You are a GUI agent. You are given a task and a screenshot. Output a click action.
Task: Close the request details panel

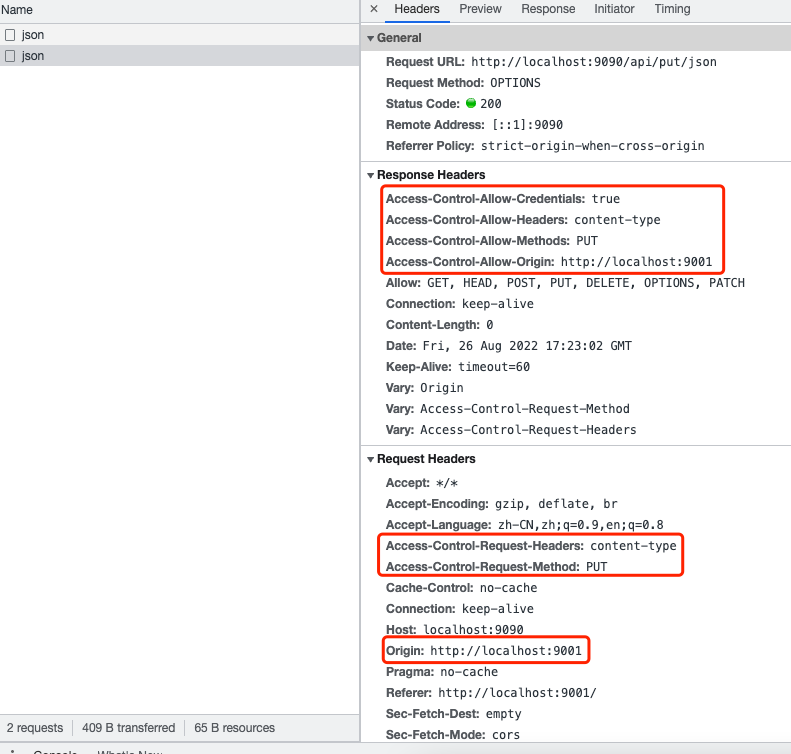click(374, 9)
